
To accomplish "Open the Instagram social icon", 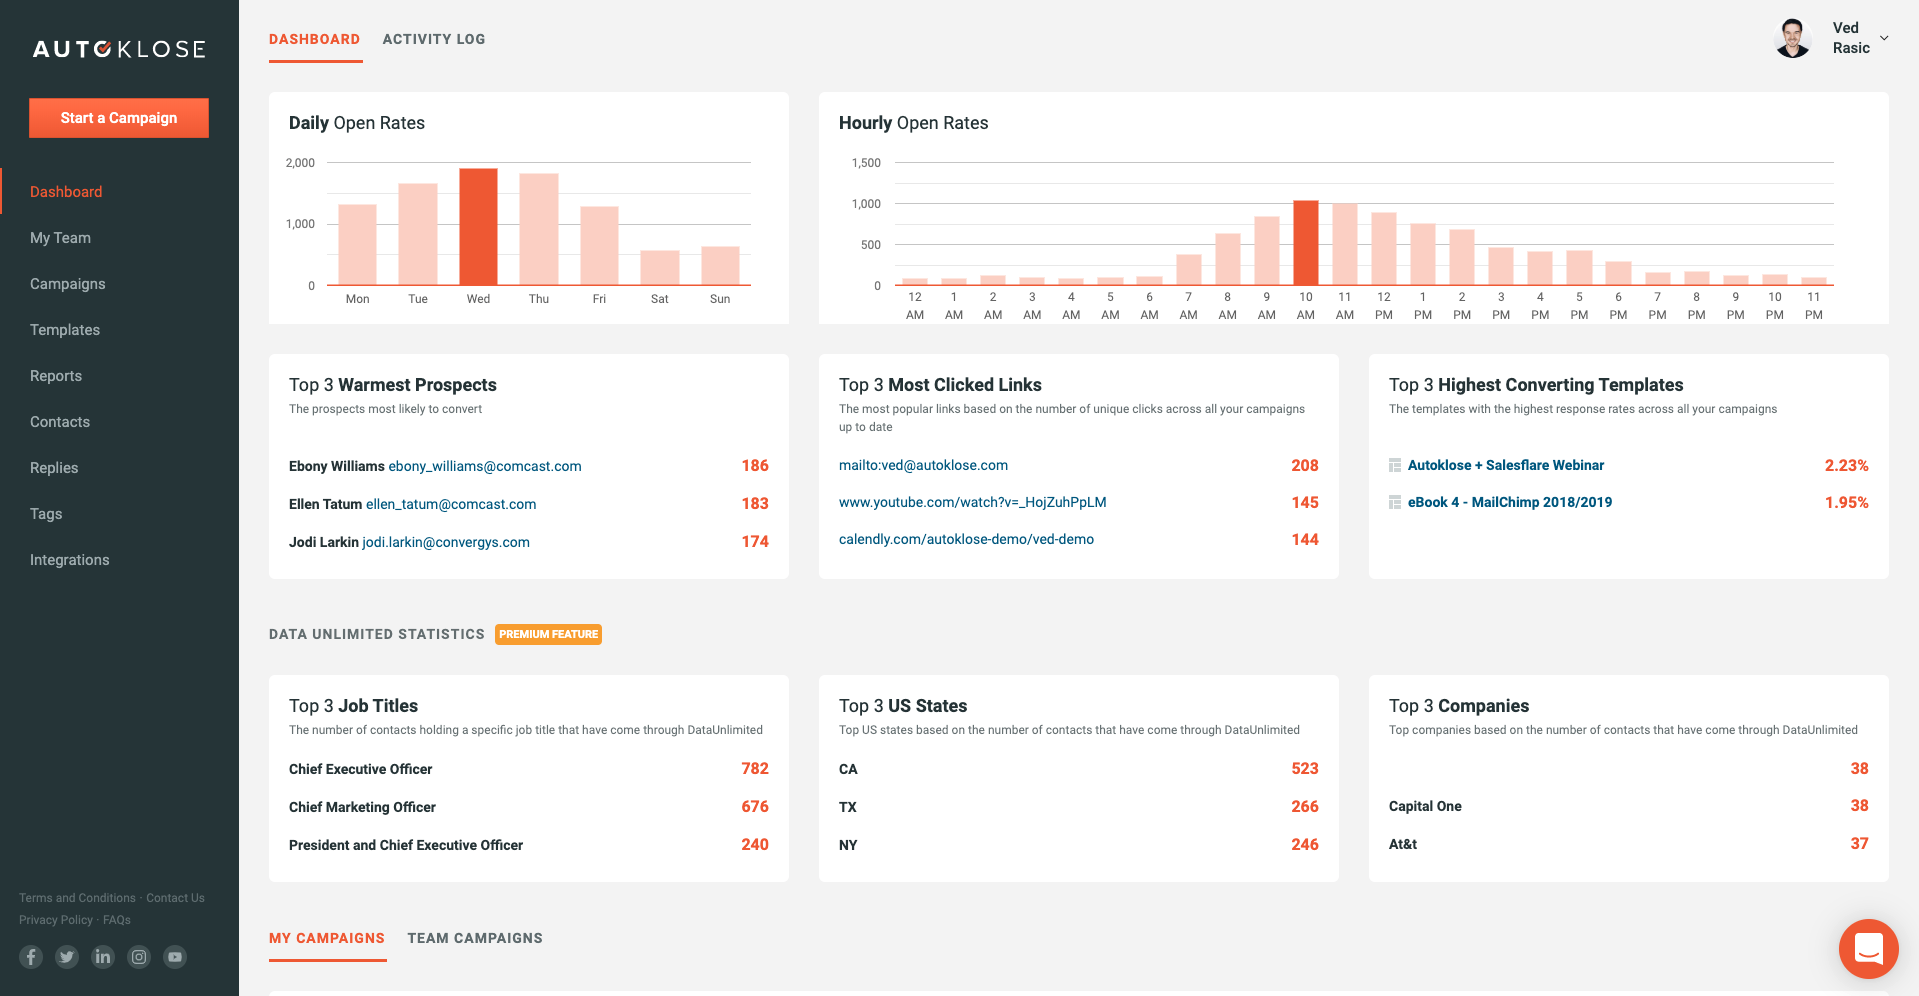I will 139,957.
